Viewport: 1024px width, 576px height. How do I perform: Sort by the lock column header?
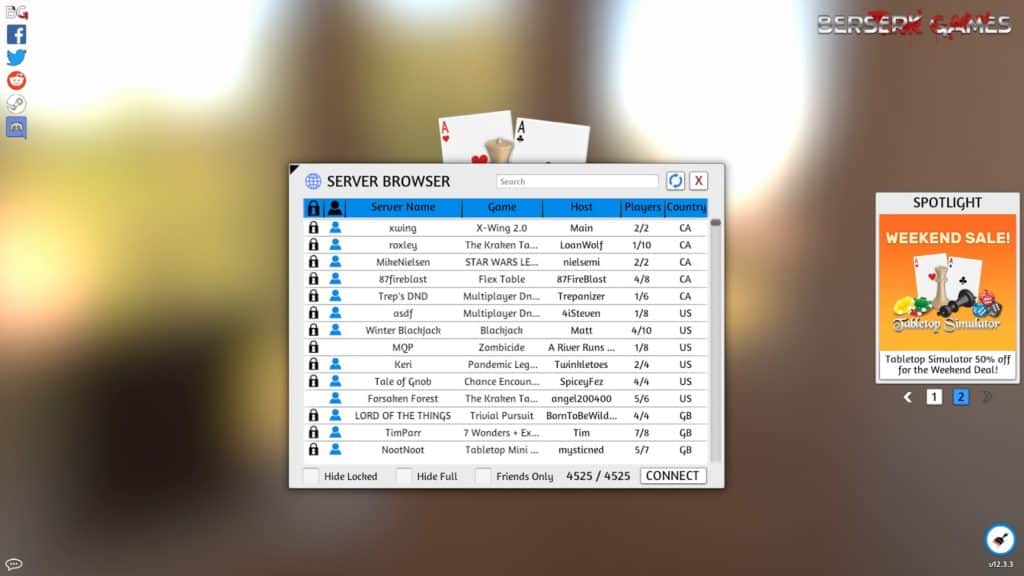313,208
